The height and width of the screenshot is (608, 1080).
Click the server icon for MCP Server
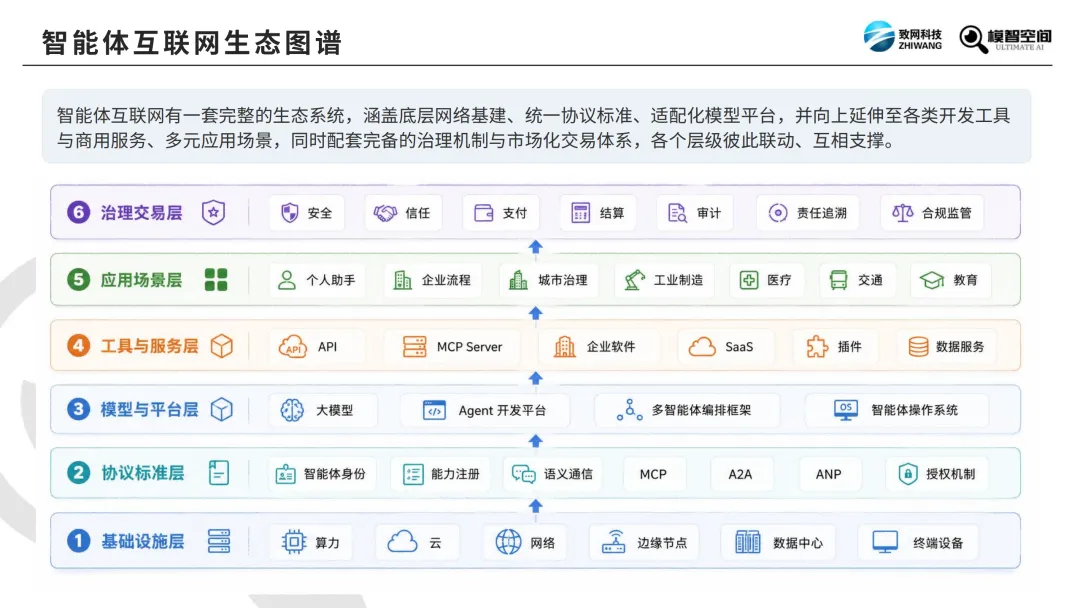click(415, 346)
